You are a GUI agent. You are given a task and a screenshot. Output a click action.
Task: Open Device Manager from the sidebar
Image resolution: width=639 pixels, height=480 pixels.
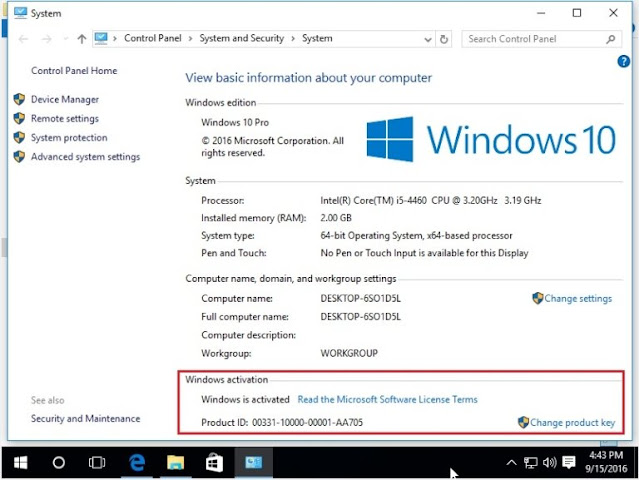tap(65, 99)
